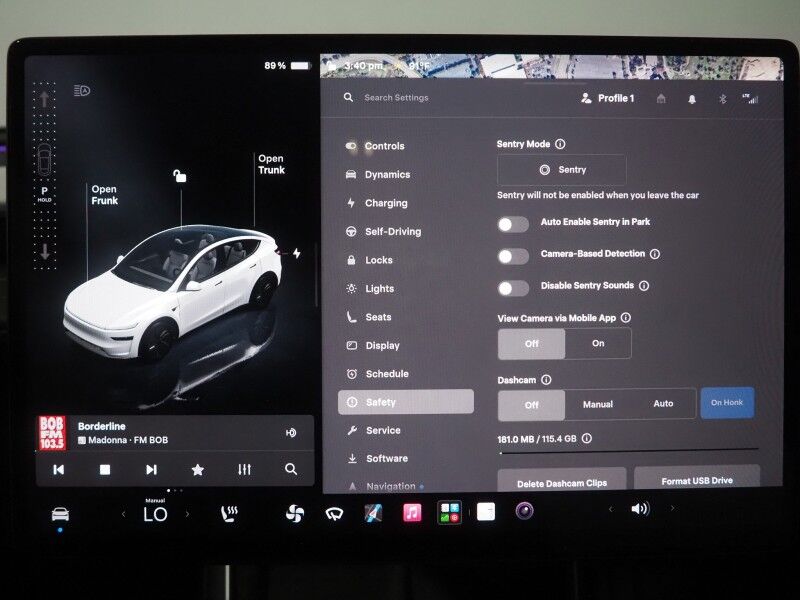Launch the navigation map app icon

click(x=373, y=512)
